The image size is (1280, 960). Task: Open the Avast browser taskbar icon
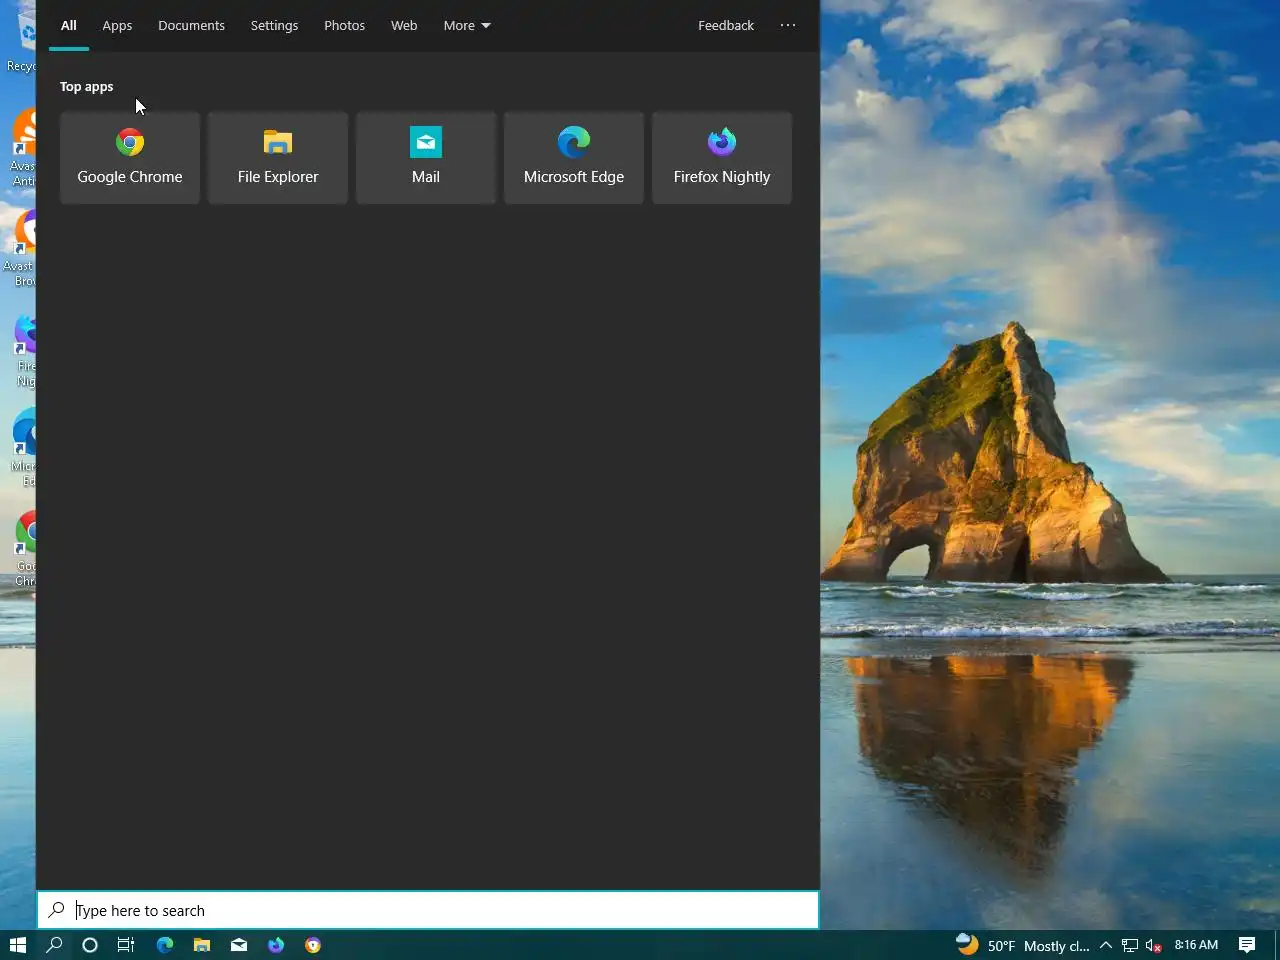pyautogui.click(x=313, y=945)
